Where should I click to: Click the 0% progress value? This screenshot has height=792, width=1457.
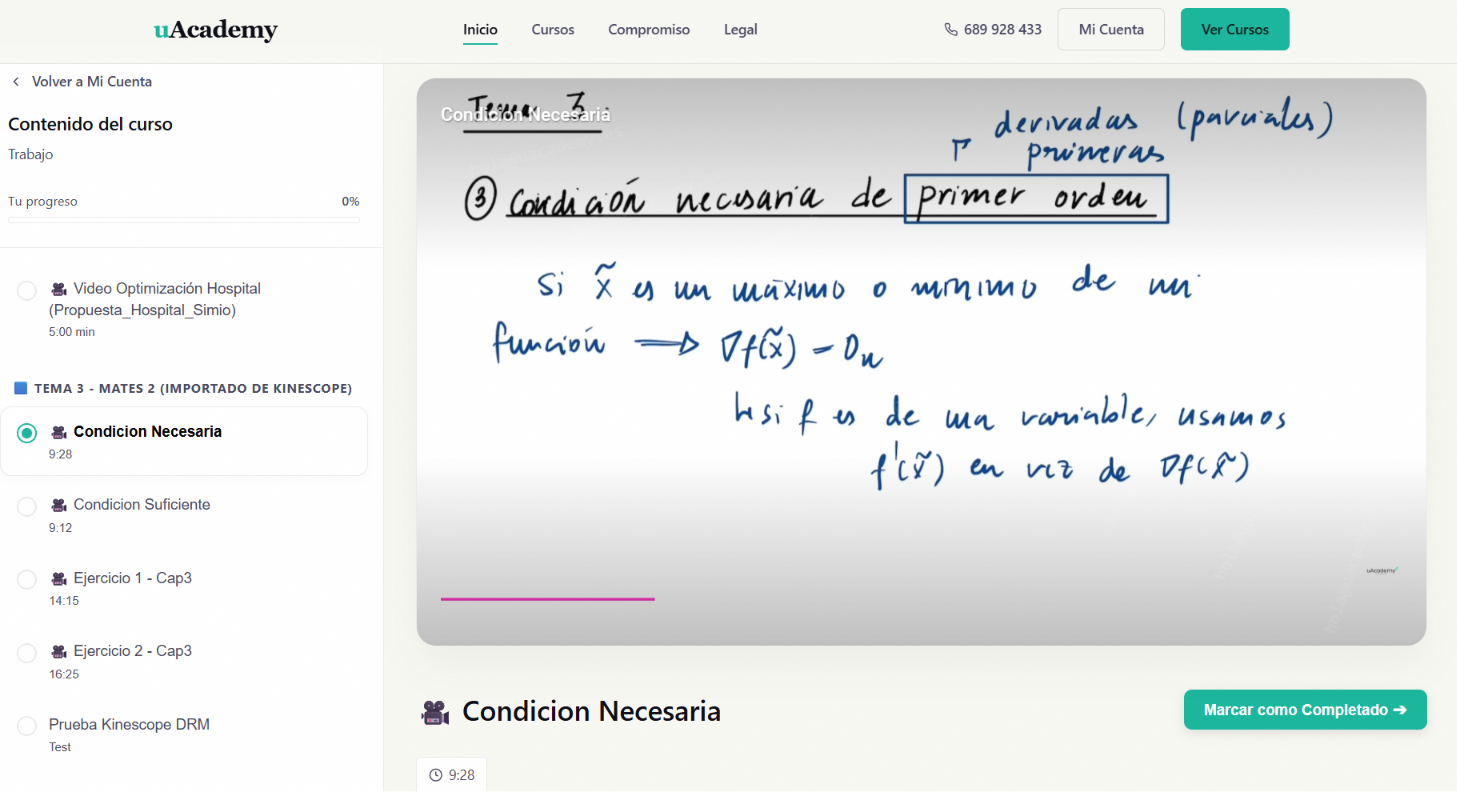coord(350,202)
